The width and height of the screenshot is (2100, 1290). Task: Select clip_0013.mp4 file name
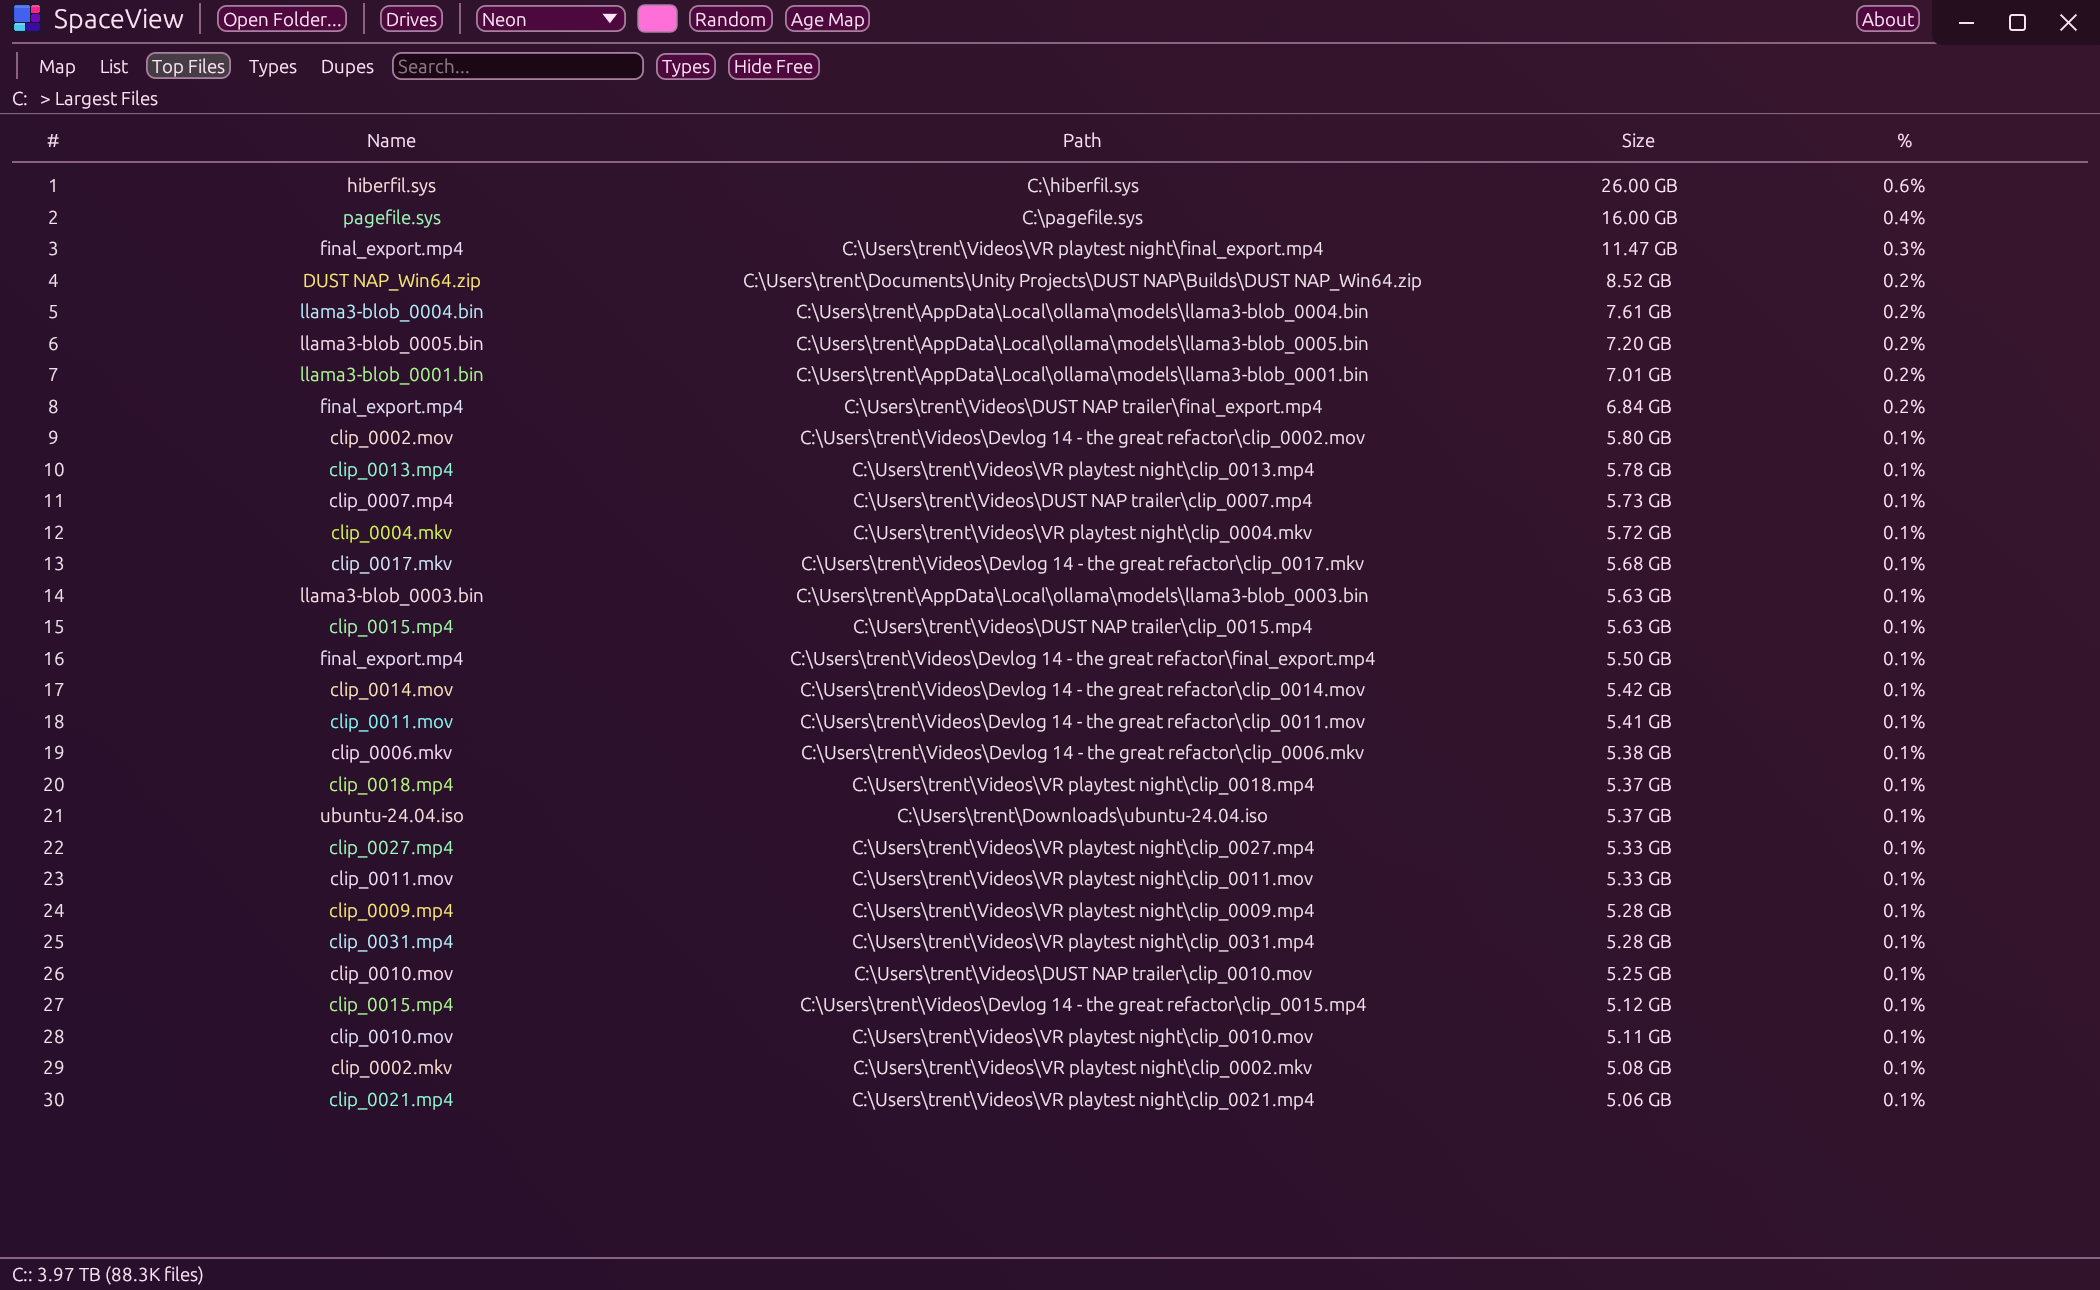[x=391, y=469]
